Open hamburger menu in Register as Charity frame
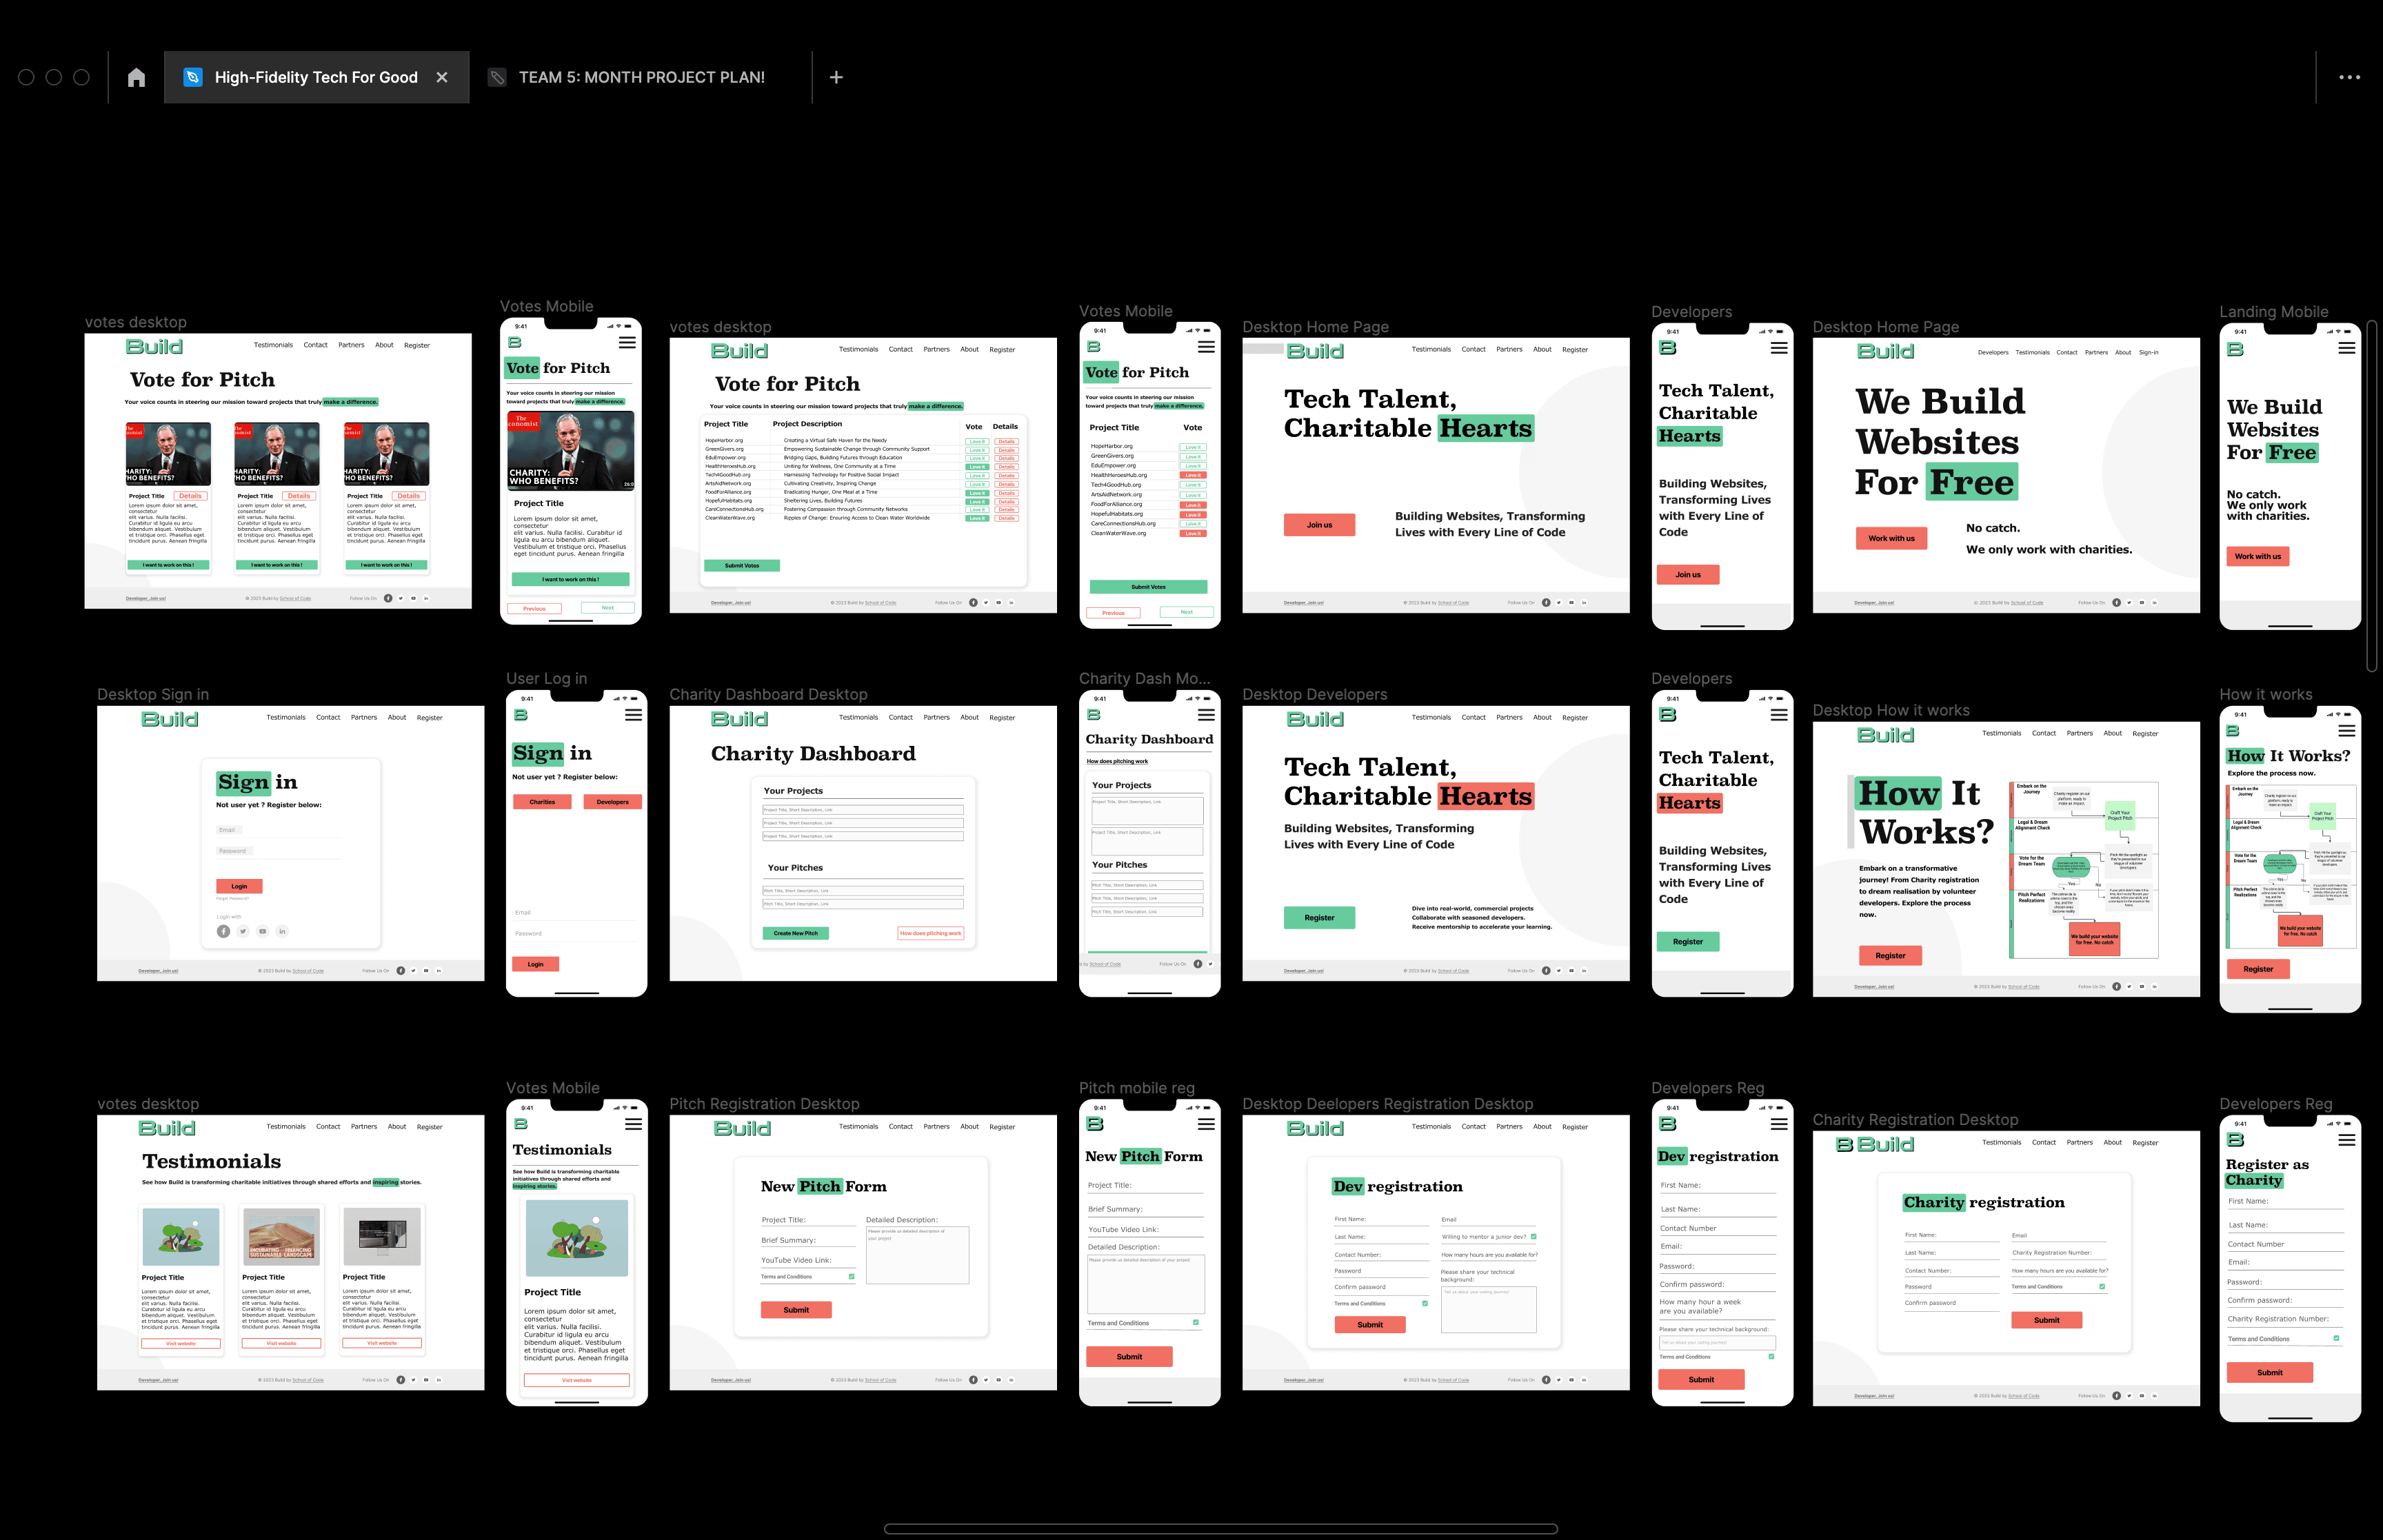 pyautogui.click(x=2346, y=1140)
